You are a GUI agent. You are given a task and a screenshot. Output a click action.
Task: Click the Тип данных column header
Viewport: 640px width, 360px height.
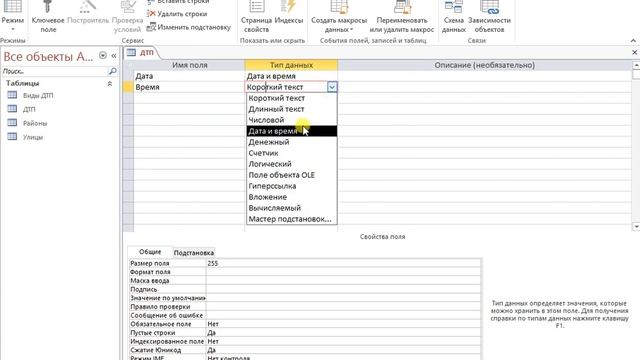point(291,65)
